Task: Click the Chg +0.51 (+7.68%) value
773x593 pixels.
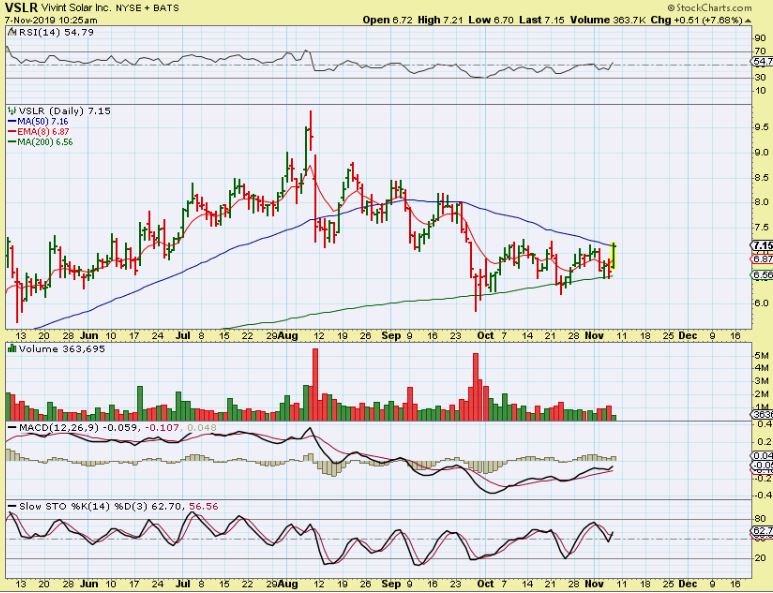Action: (696, 20)
